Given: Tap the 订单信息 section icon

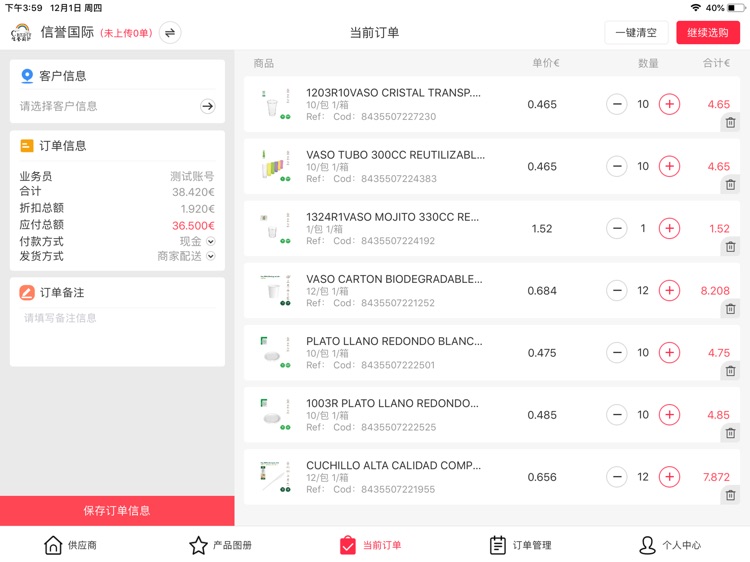Looking at the screenshot, I should point(27,146).
